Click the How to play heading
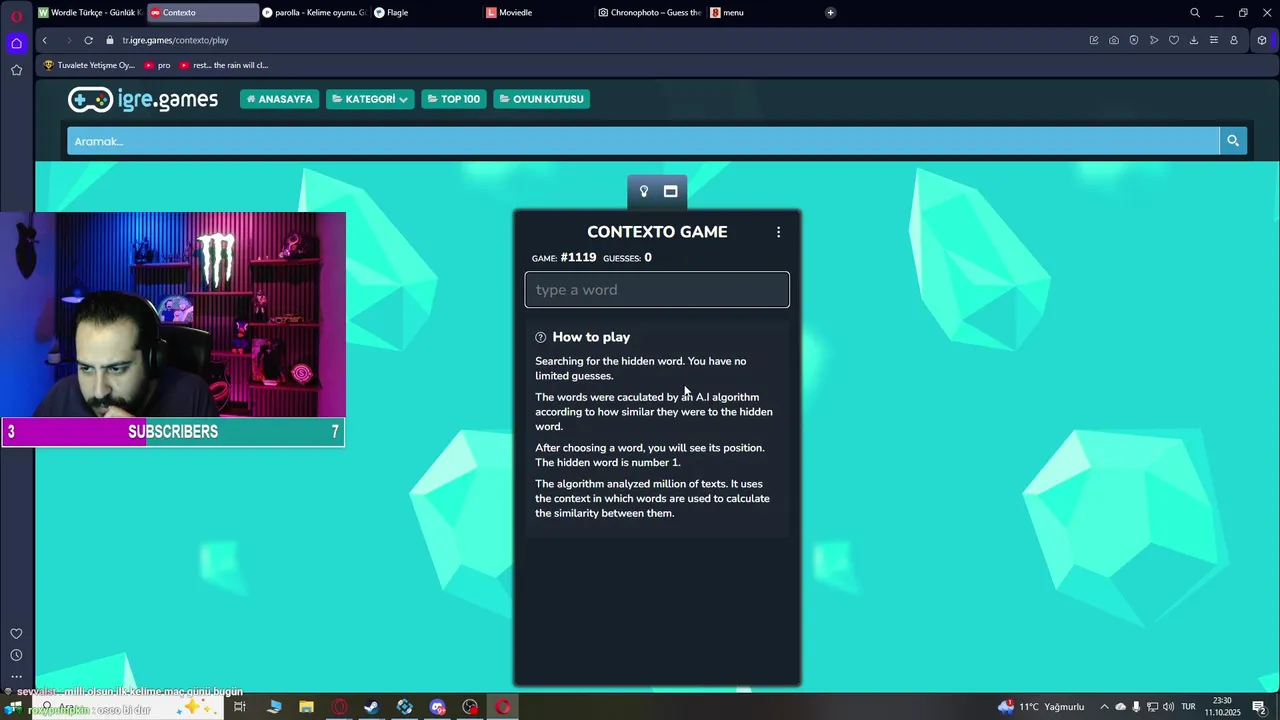The height and width of the screenshot is (720, 1280). [x=591, y=337]
